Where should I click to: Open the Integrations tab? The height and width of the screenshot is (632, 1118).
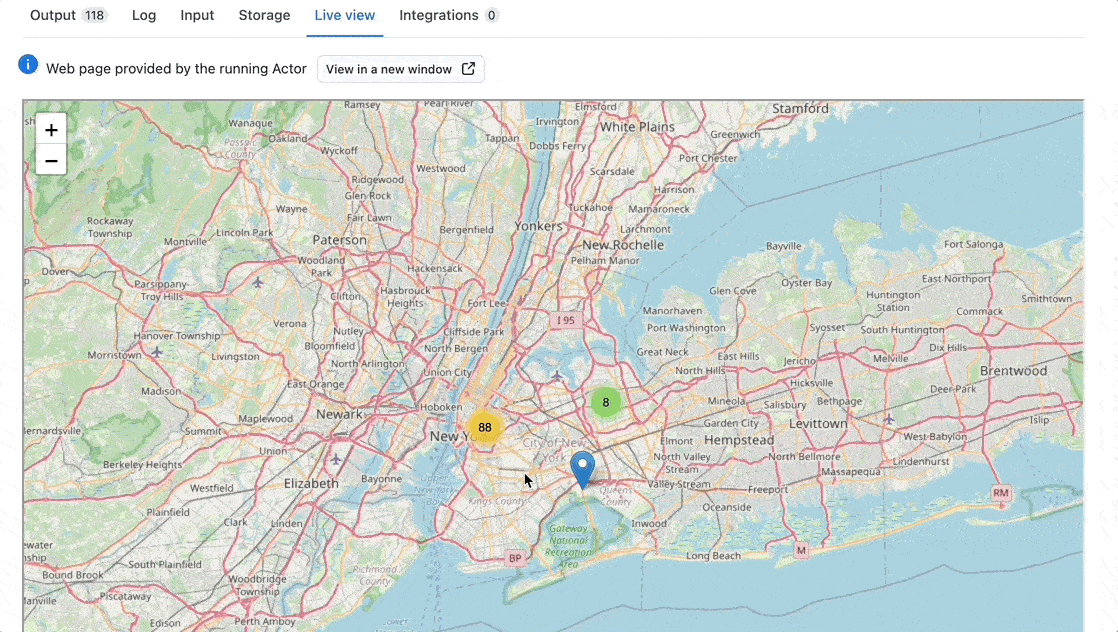pos(448,15)
